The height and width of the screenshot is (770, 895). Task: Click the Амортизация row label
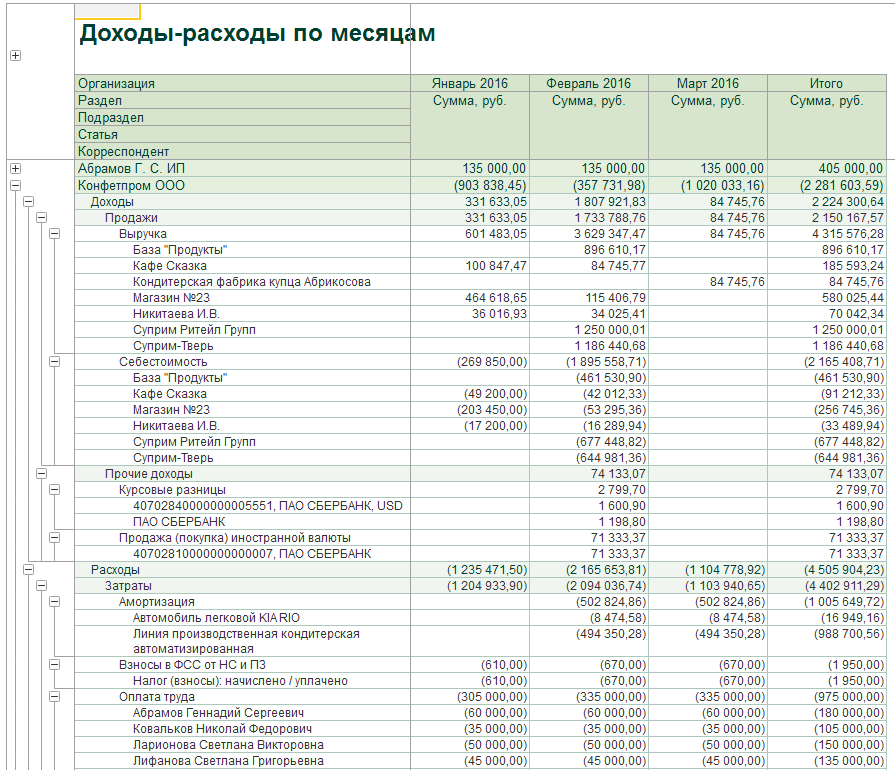pos(156,601)
